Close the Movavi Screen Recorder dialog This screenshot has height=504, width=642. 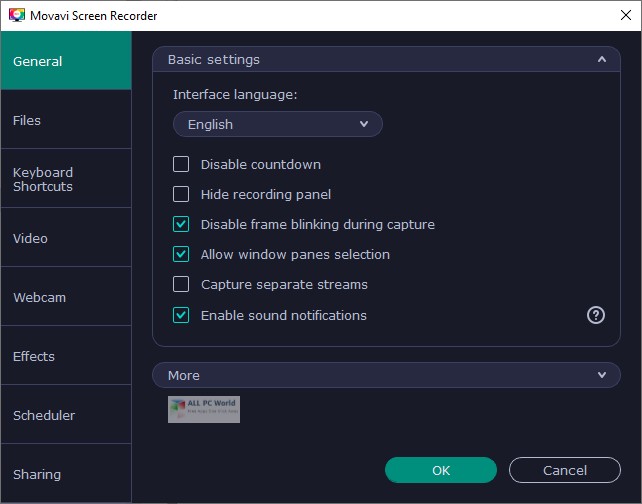626,15
